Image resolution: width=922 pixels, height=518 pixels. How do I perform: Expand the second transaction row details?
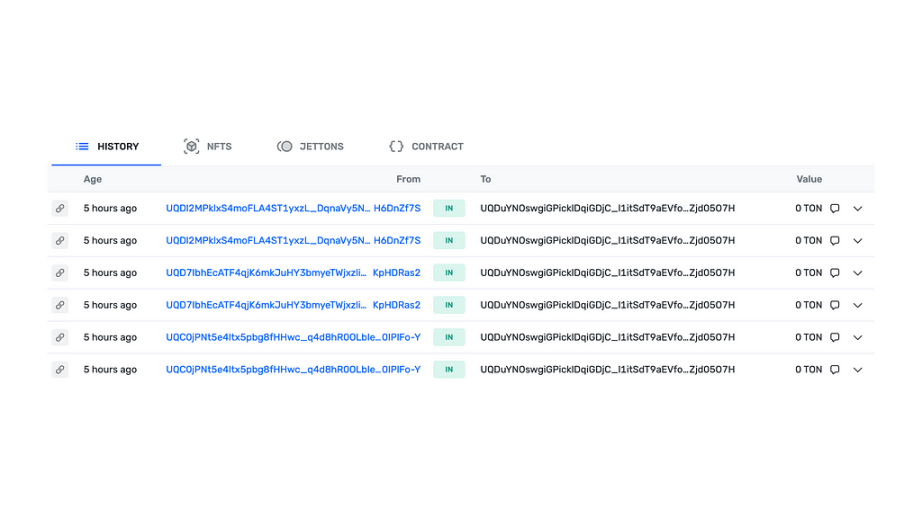point(858,241)
